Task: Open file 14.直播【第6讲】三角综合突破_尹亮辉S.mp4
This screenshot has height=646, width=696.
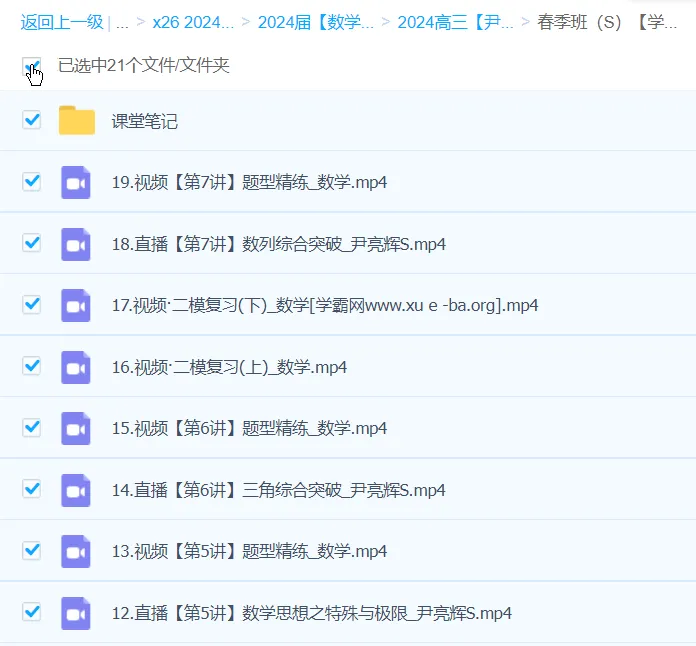Action: (279, 490)
